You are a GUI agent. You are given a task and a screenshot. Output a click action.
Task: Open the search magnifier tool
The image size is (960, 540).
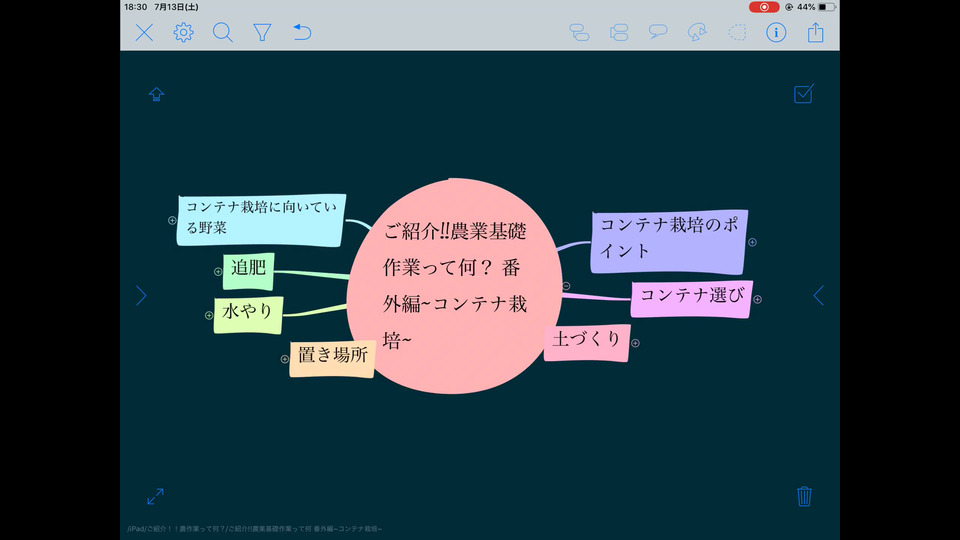point(222,32)
